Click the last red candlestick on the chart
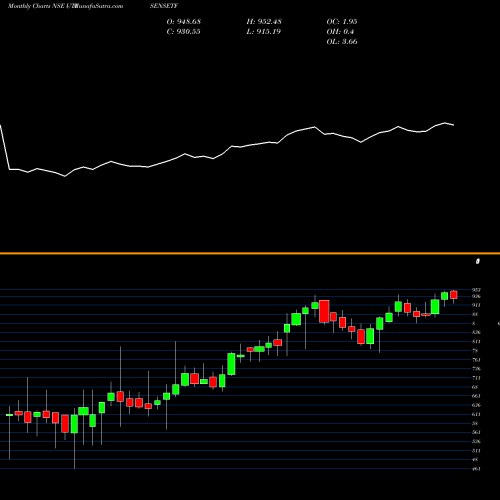The image size is (500, 500). point(454,295)
